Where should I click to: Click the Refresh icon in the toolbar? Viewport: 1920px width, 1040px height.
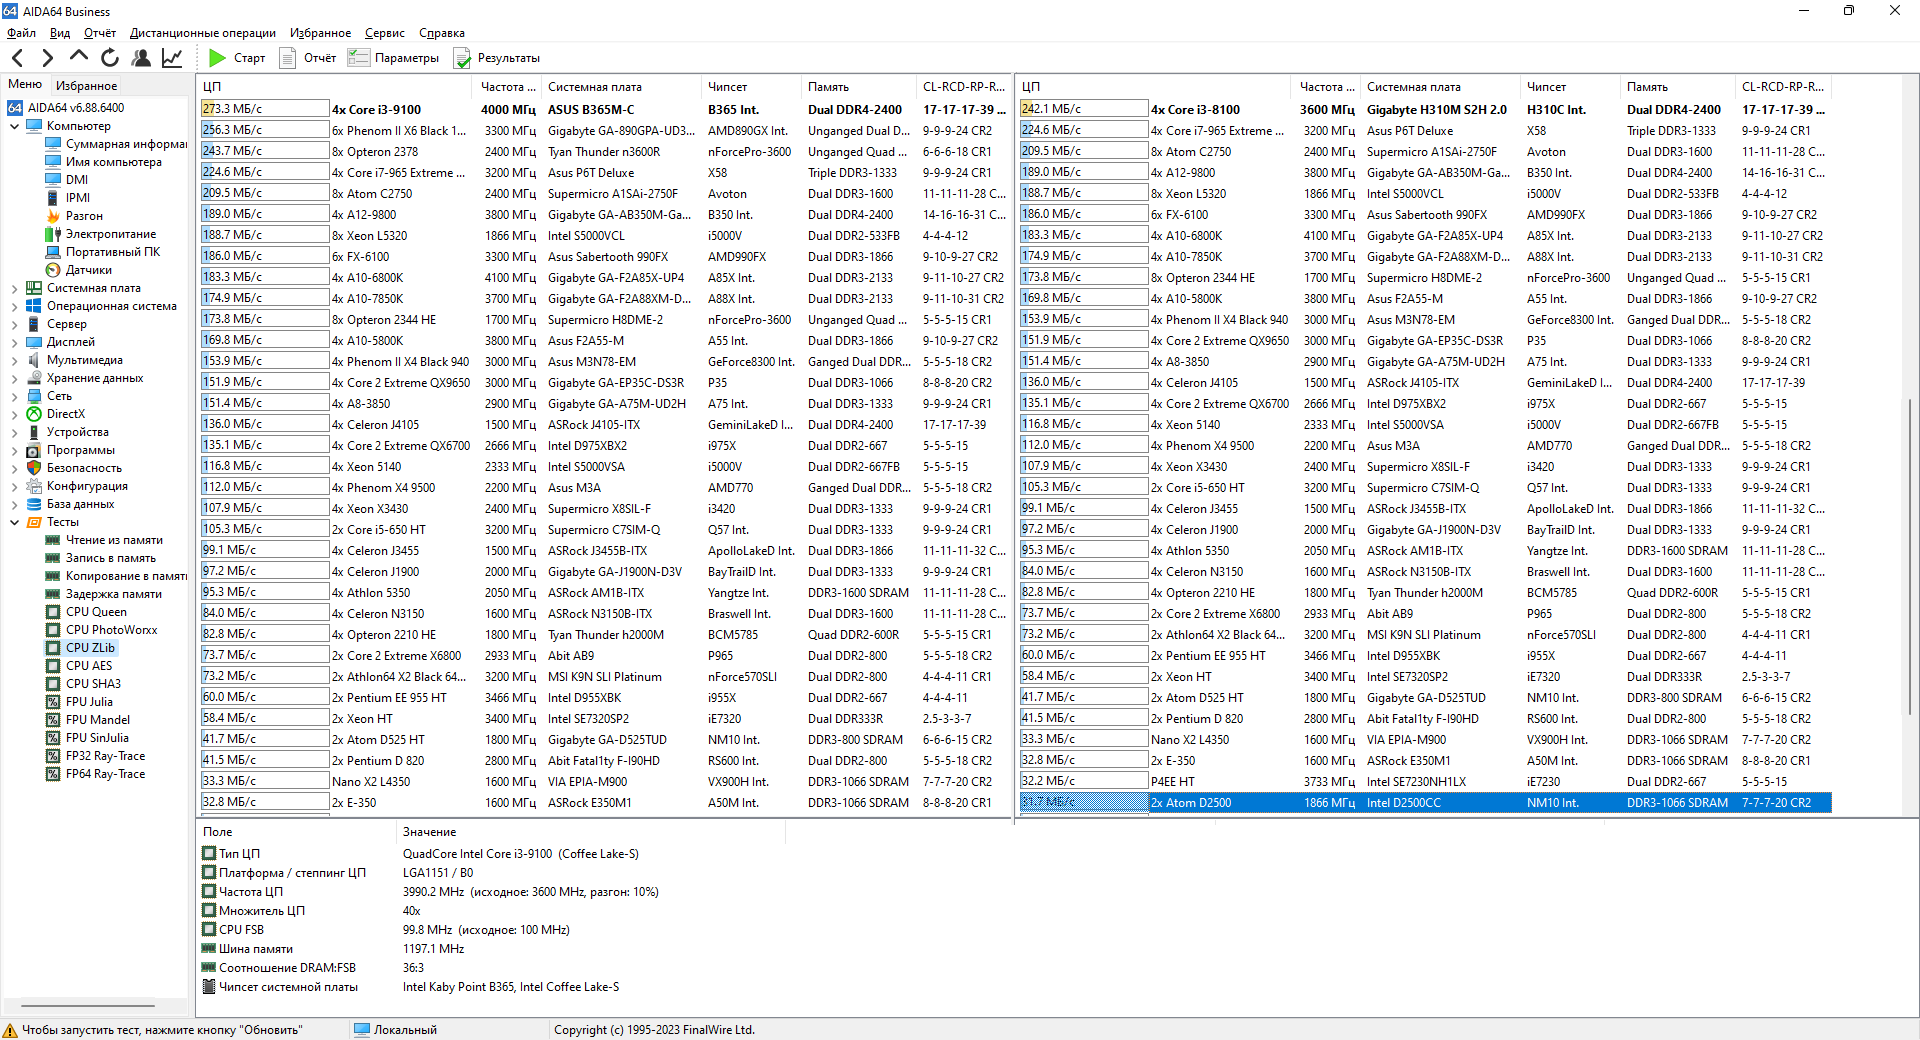tap(110, 58)
